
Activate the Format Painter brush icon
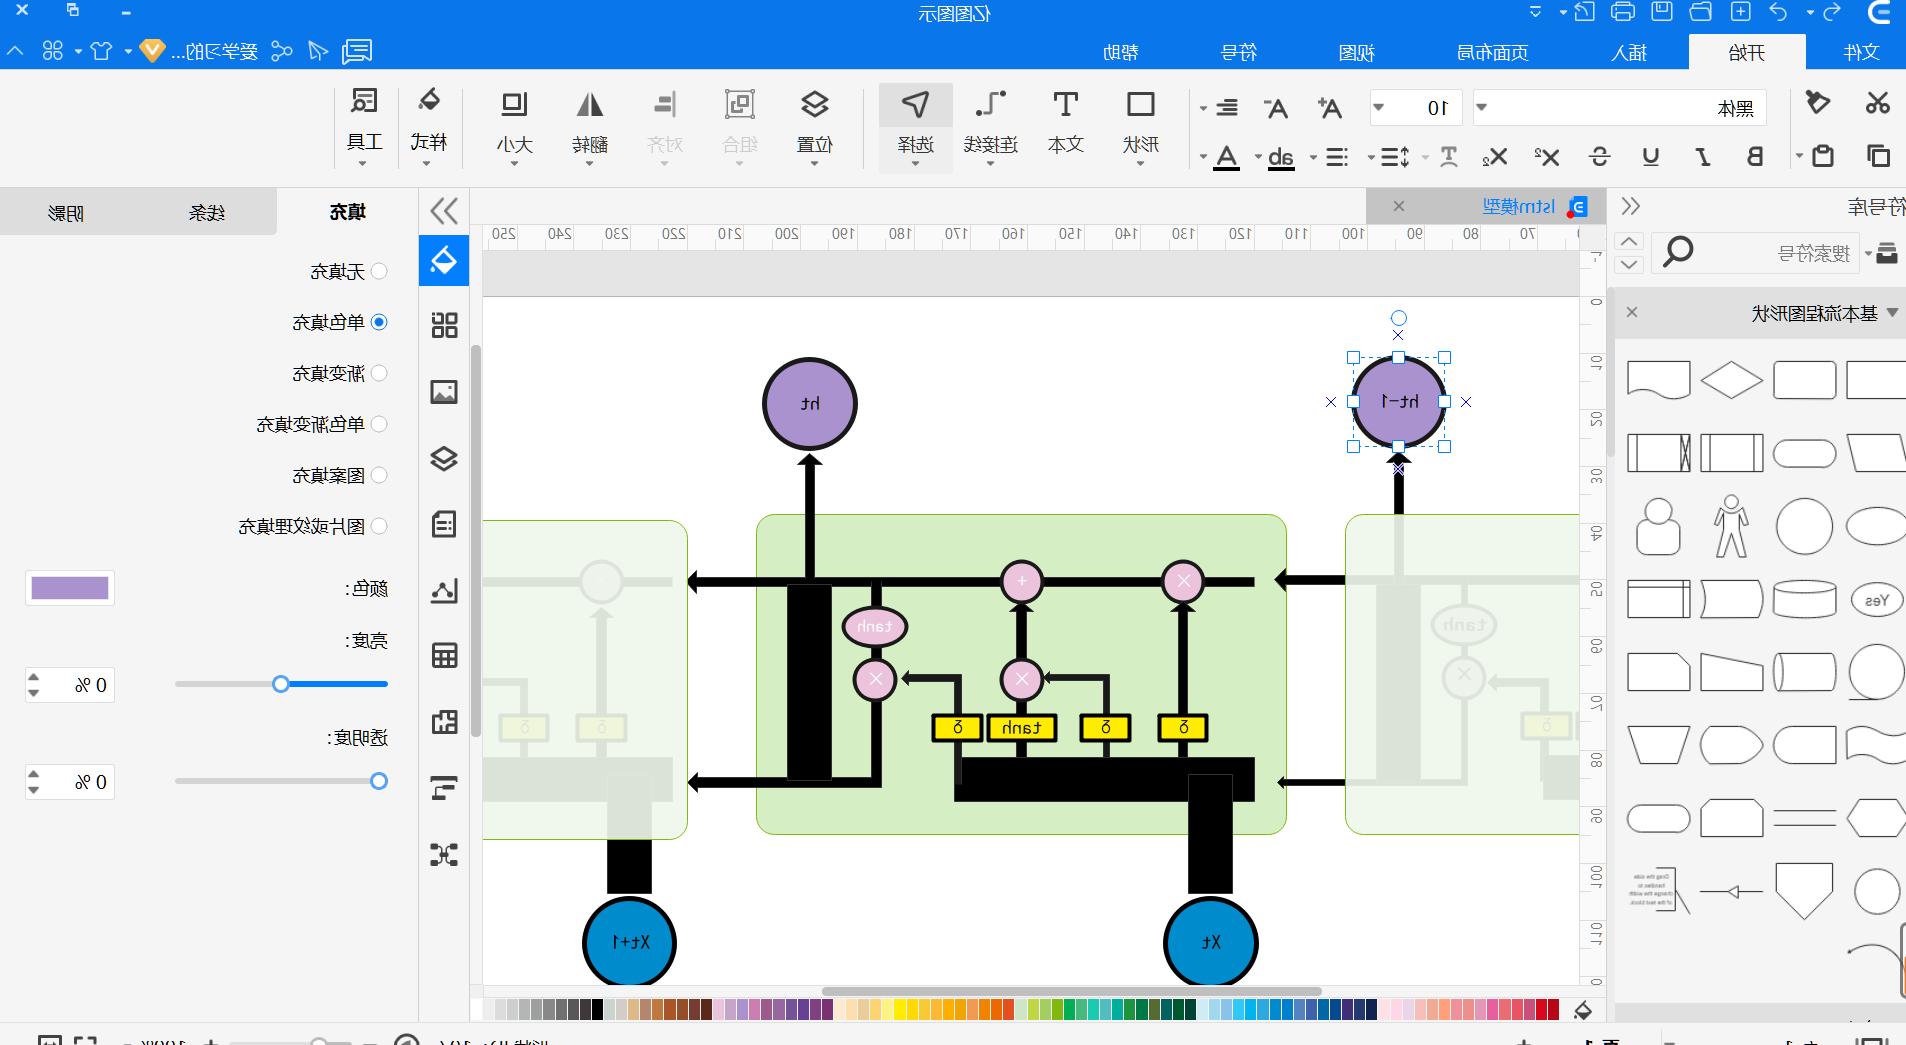1817,103
